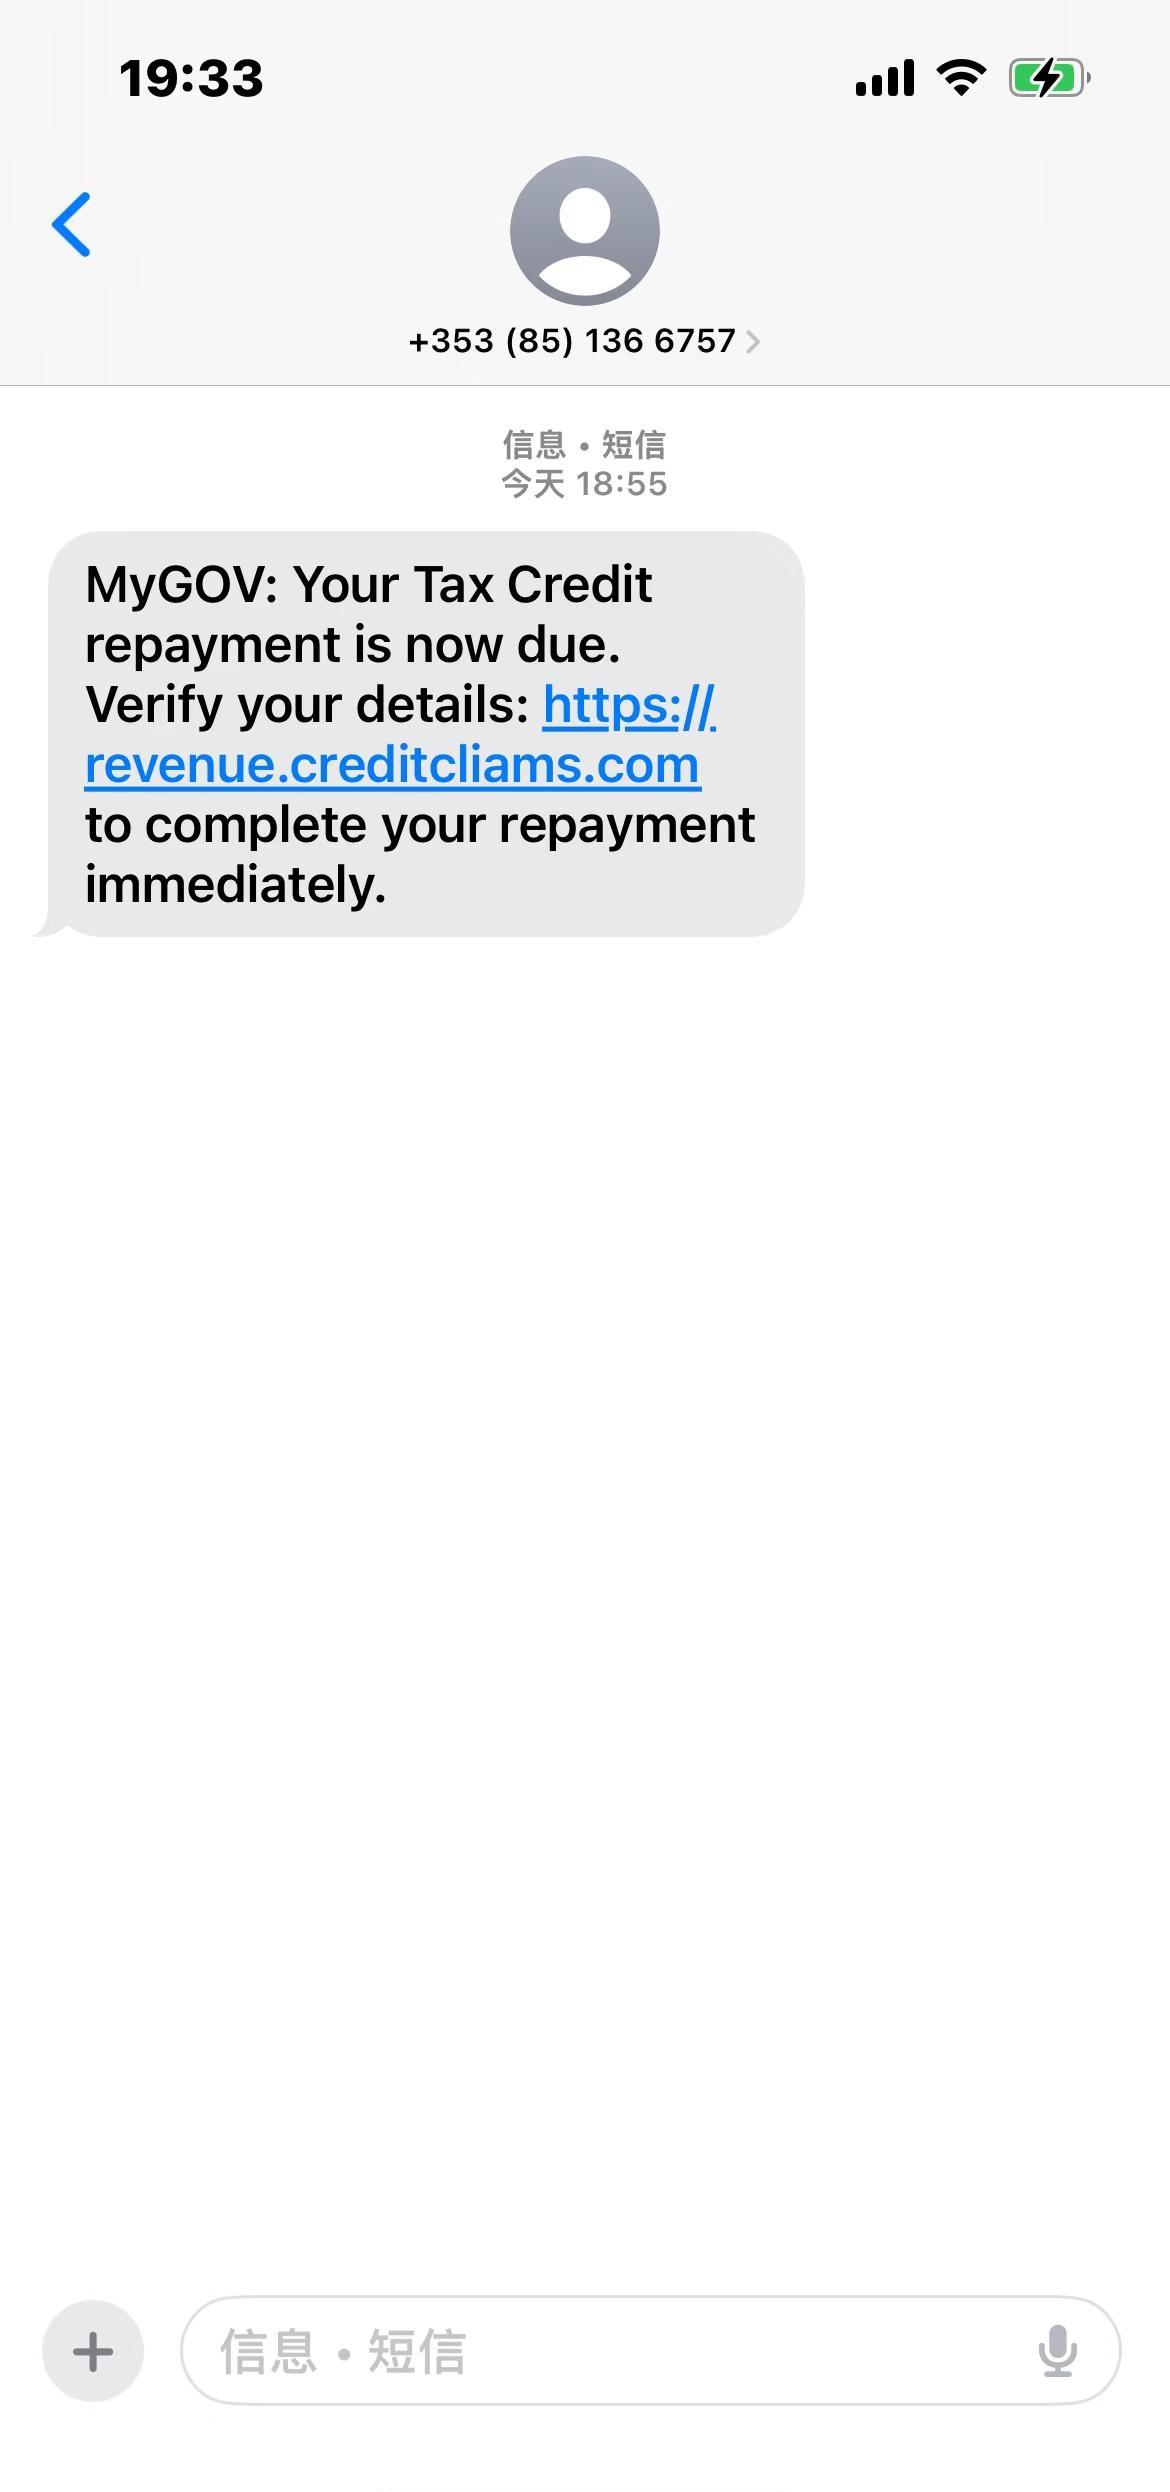Tap "Your Tax Credit" text in bubble
1170x2492 pixels.
pyautogui.click(x=472, y=584)
